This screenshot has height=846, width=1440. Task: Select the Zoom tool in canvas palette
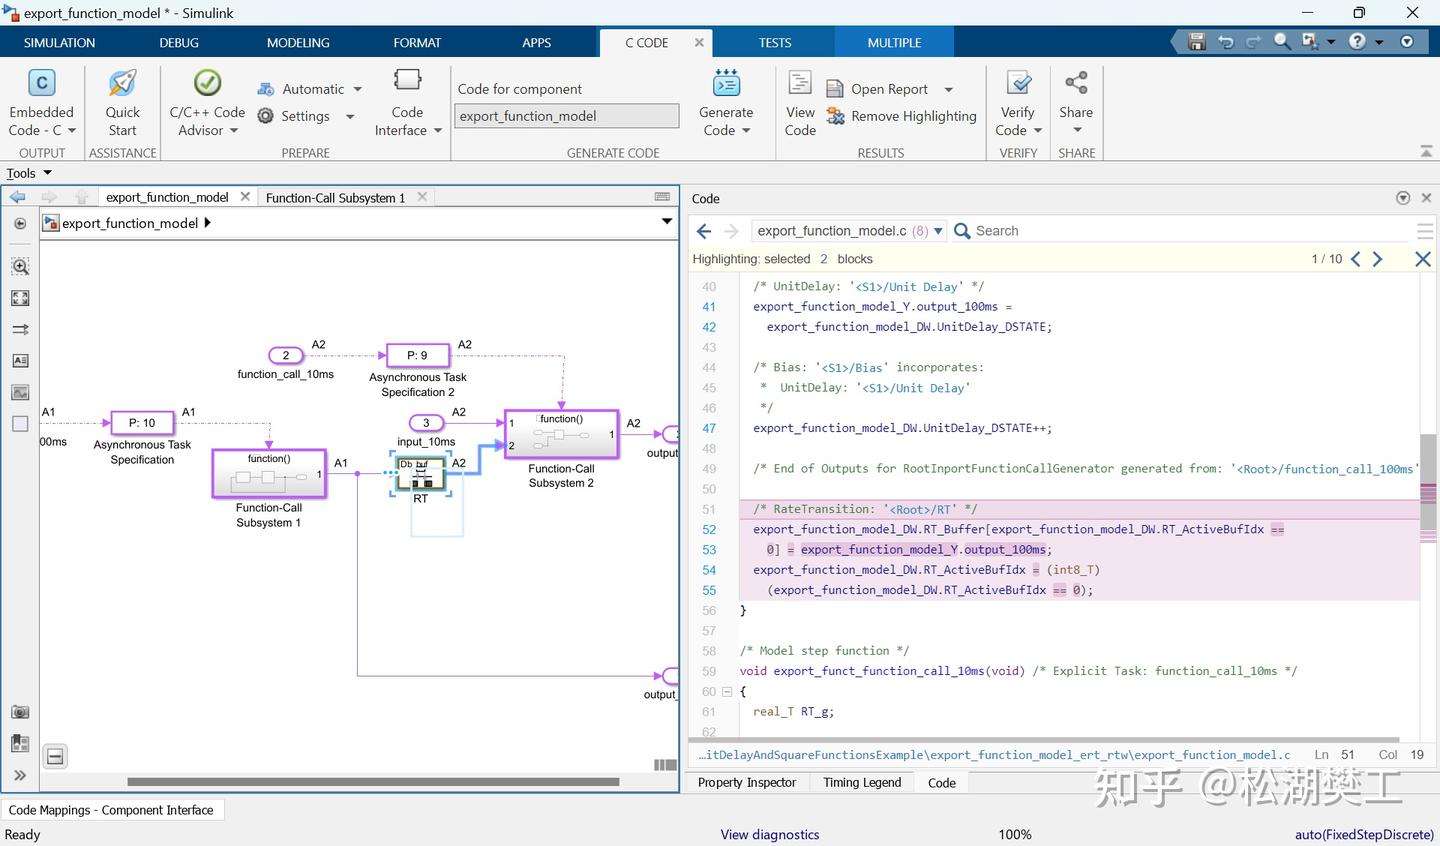coord(20,267)
